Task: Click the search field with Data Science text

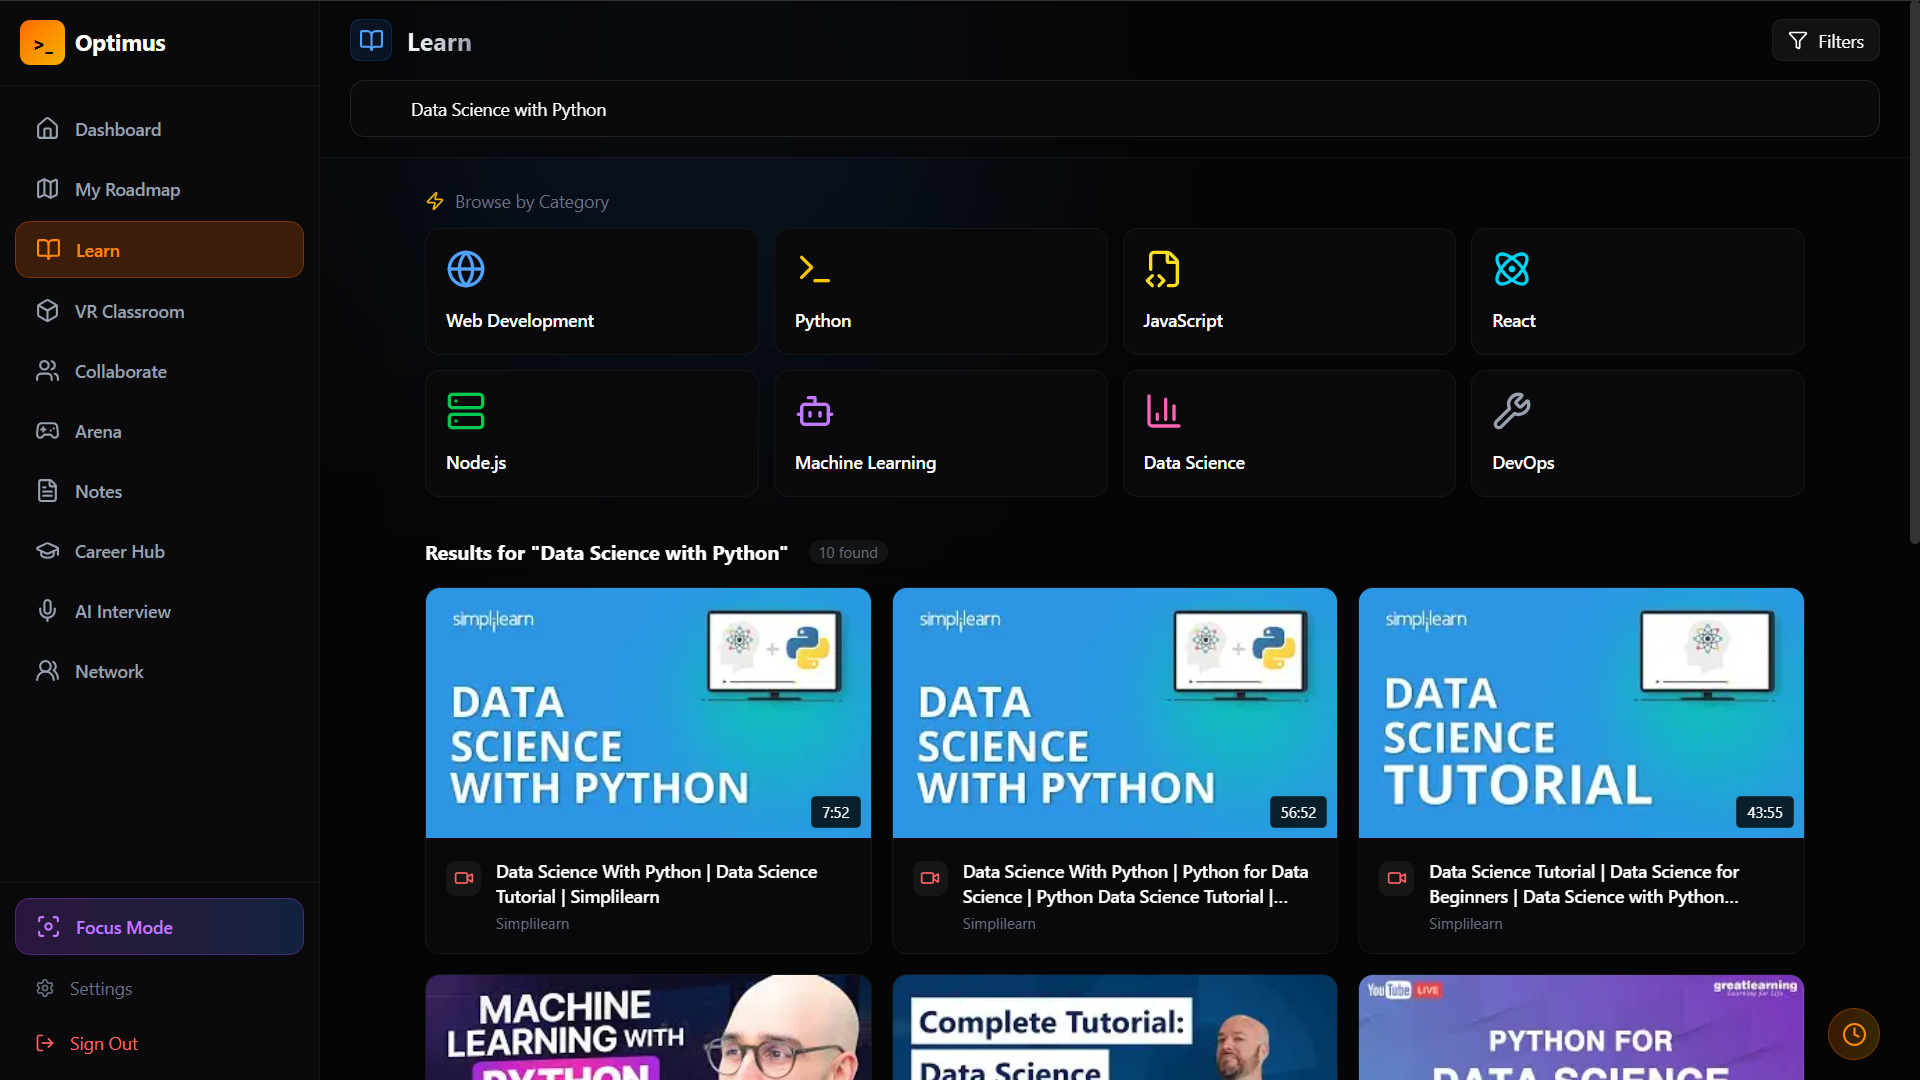Action: point(1114,109)
